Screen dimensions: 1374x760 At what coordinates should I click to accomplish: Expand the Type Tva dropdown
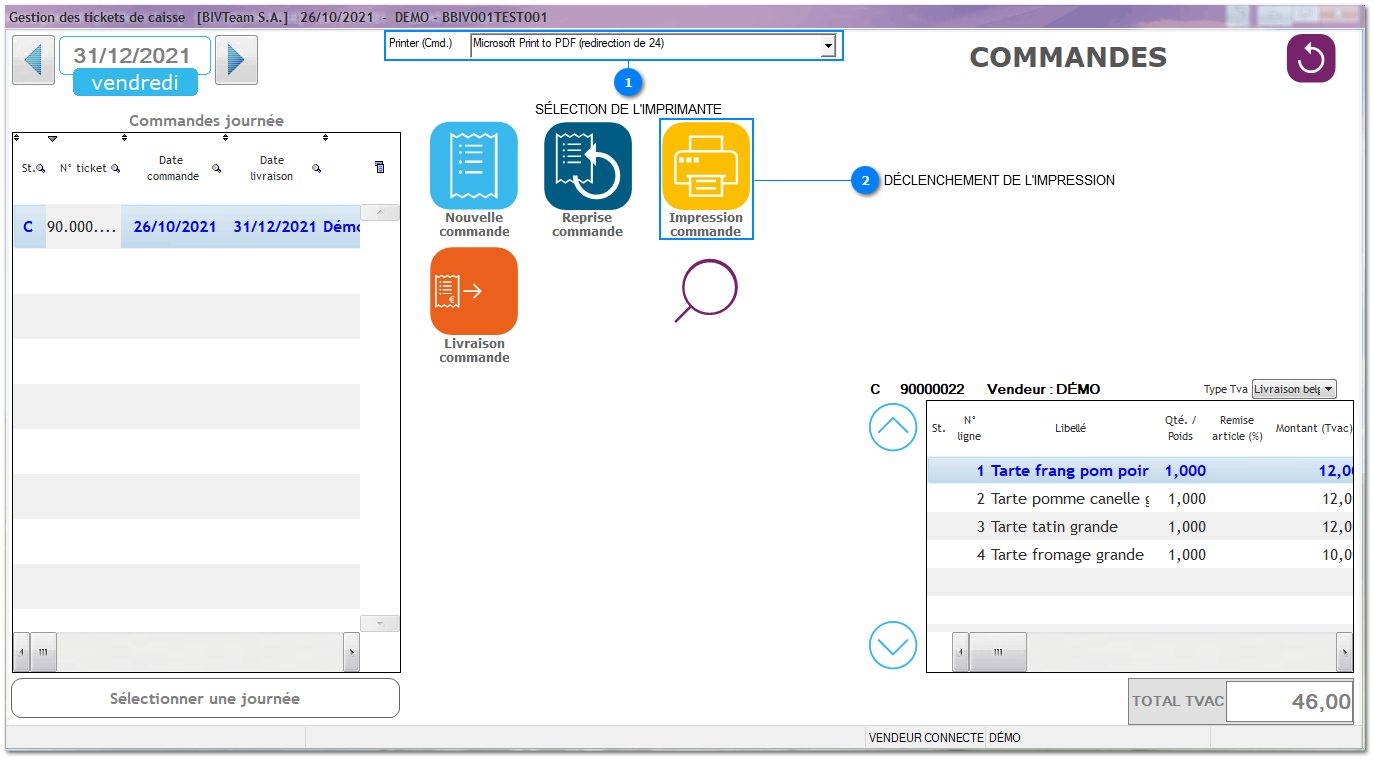pyautogui.click(x=1328, y=390)
